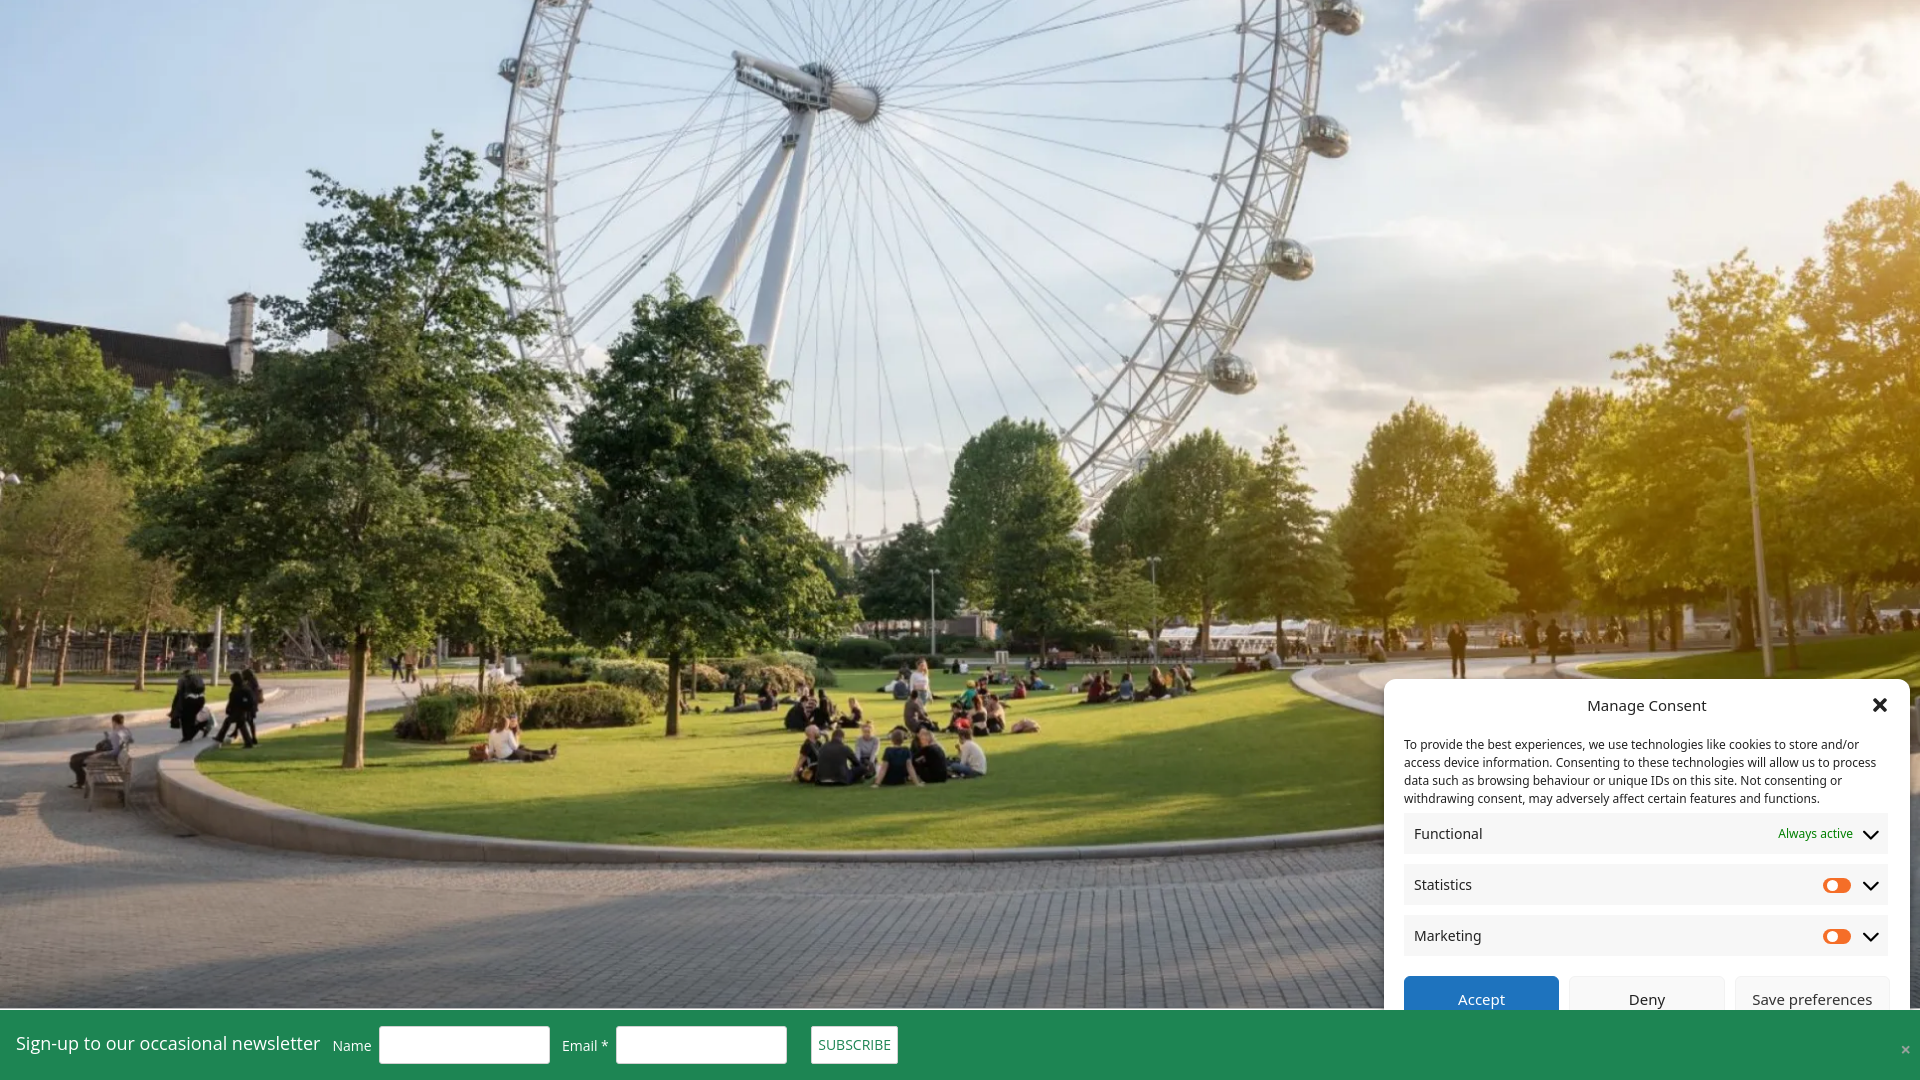Click the 'Manage Consent' heading

[x=1646, y=705]
